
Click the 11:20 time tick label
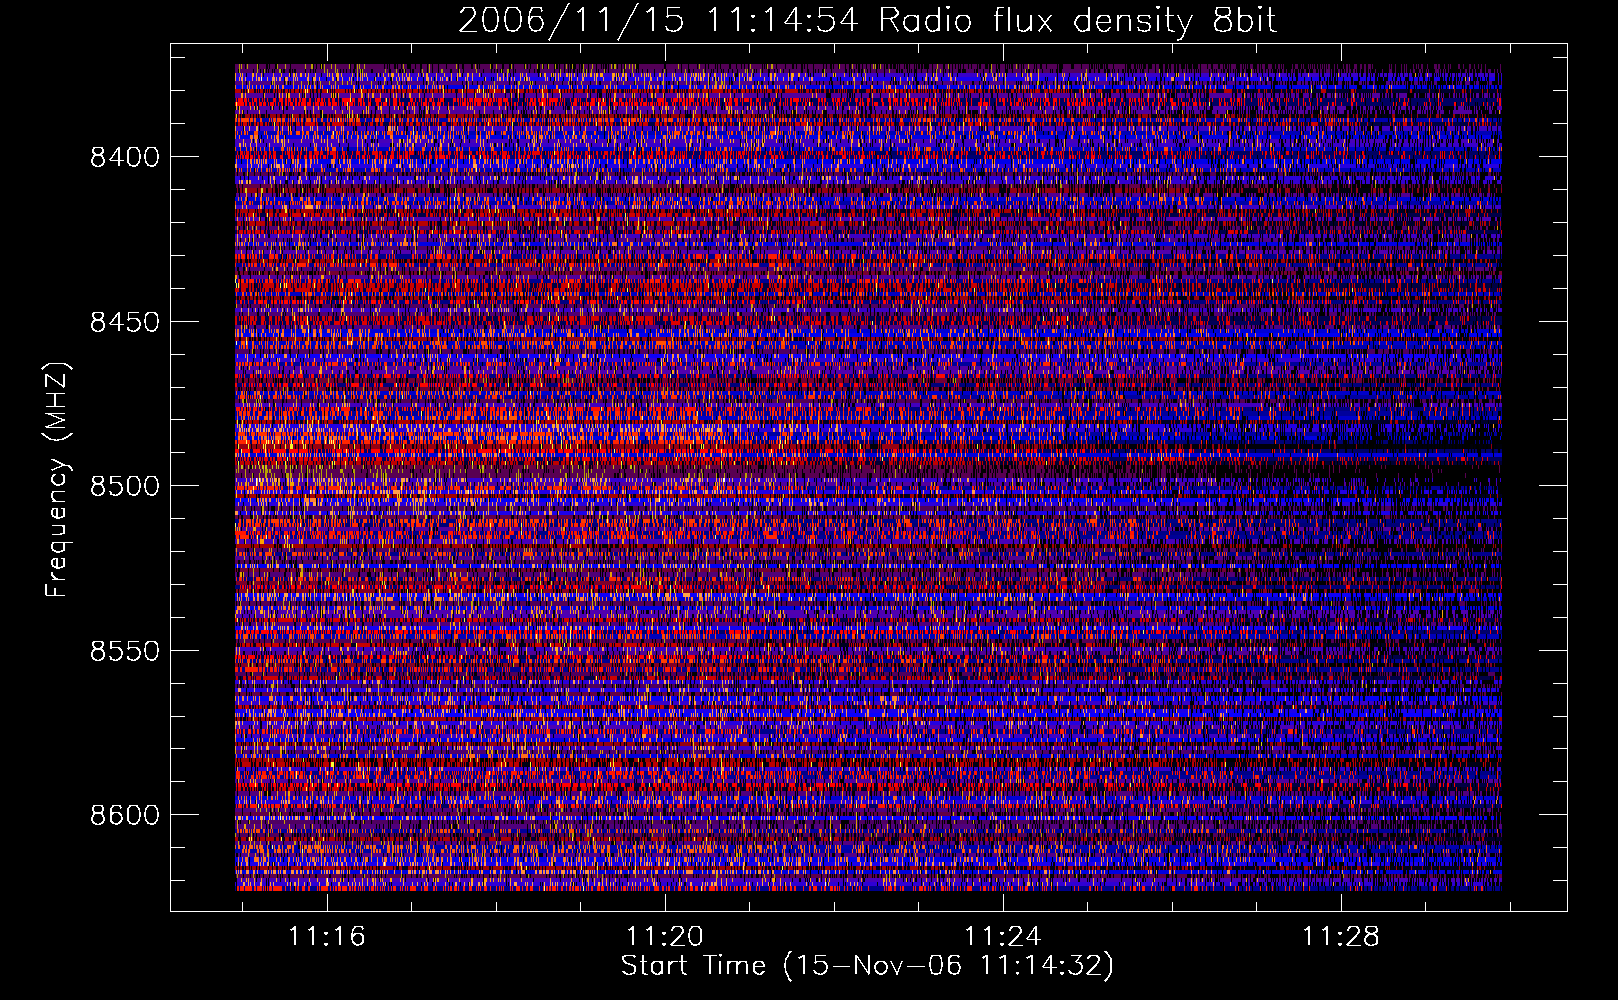click(665, 937)
